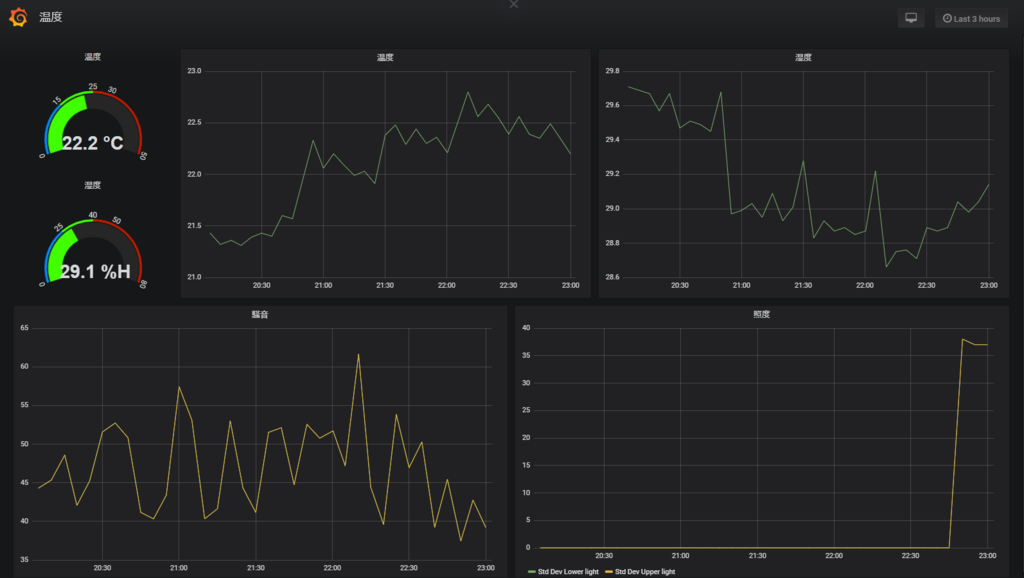Screen dimensions: 1024x578
Task: Toggle the monitor view mode icon
Action: pyautogui.click(x=911, y=18)
